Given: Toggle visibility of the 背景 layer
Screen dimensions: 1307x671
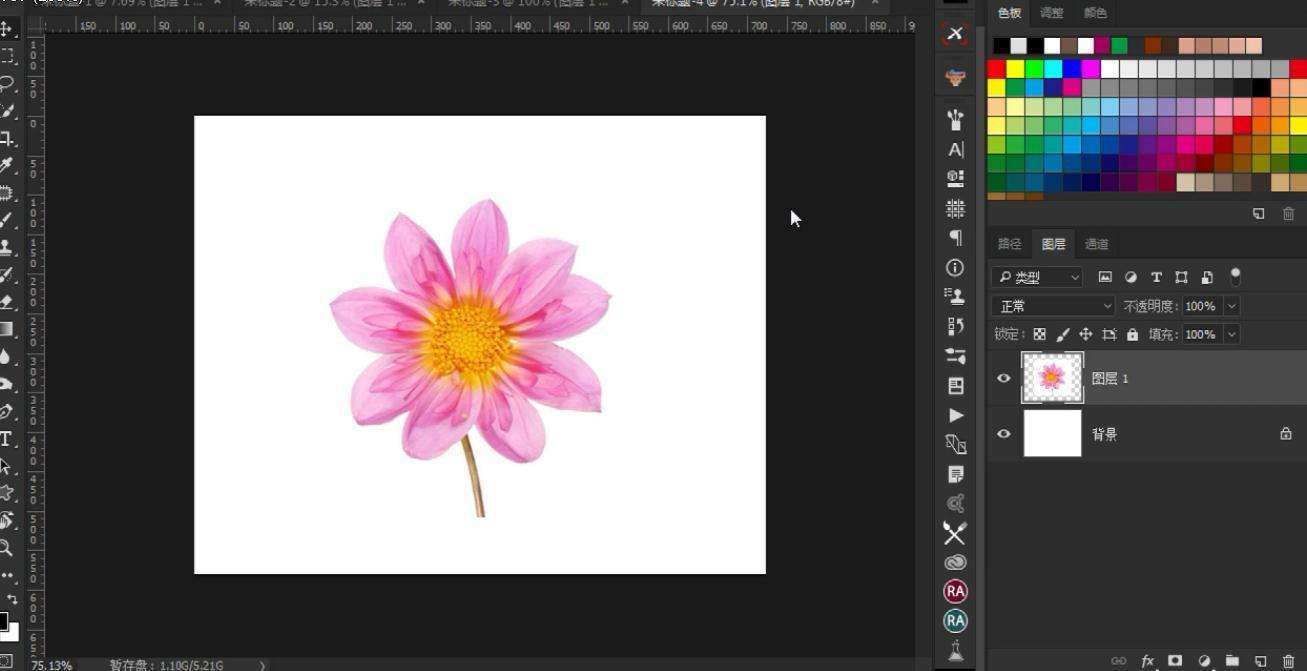Looking at the screenshot, I should (x=1004, y=434).
